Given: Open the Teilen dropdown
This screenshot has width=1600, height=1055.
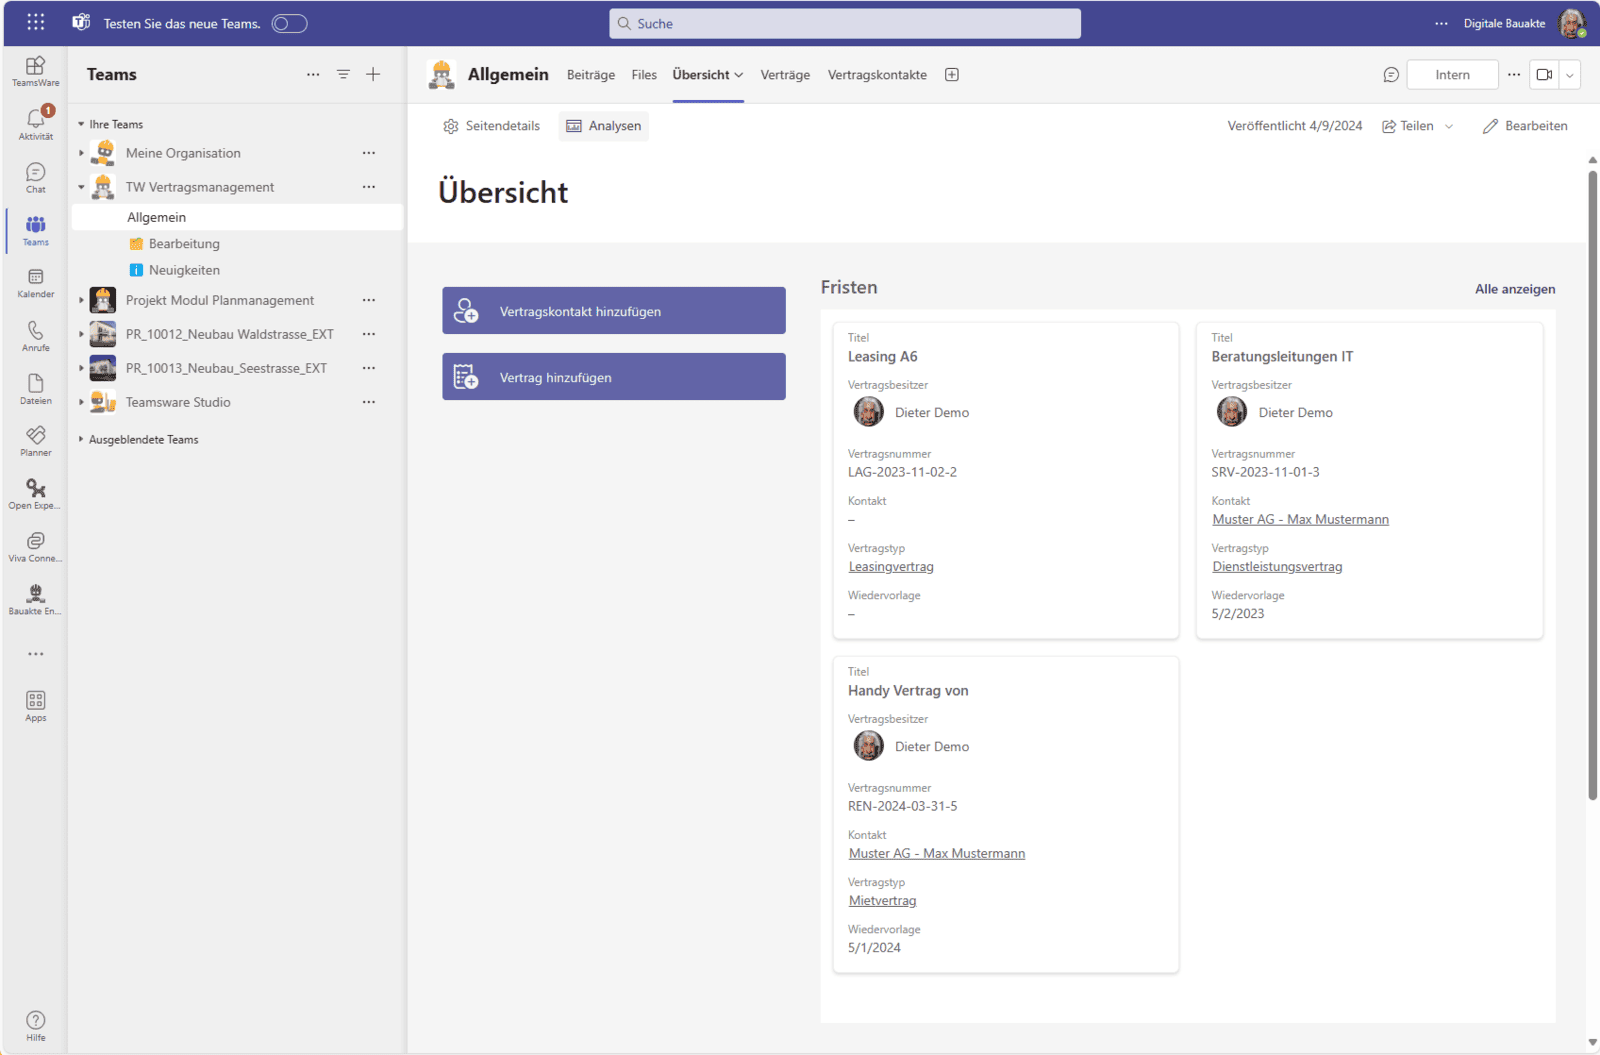Looking at the screenshot, I should pyautogui.click(x=1449, y=126).
